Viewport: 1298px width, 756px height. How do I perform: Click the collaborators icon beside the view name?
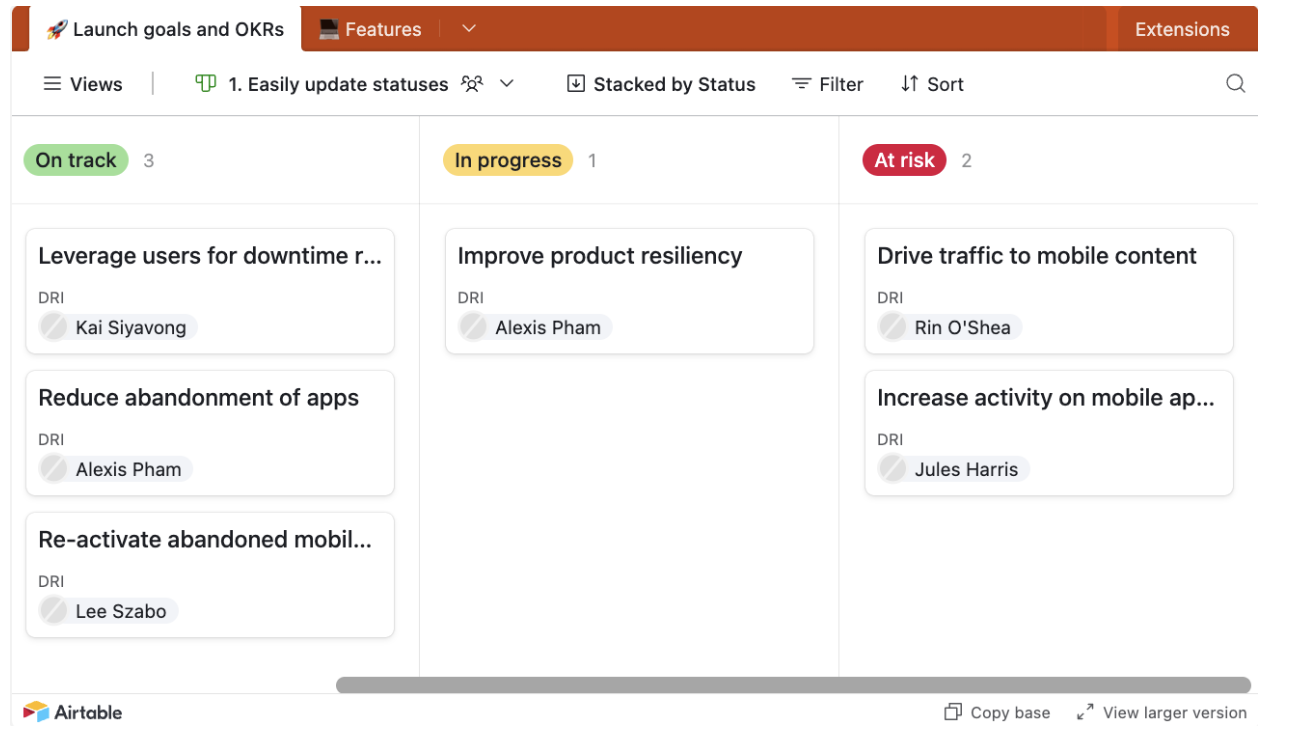click(472, 84)
